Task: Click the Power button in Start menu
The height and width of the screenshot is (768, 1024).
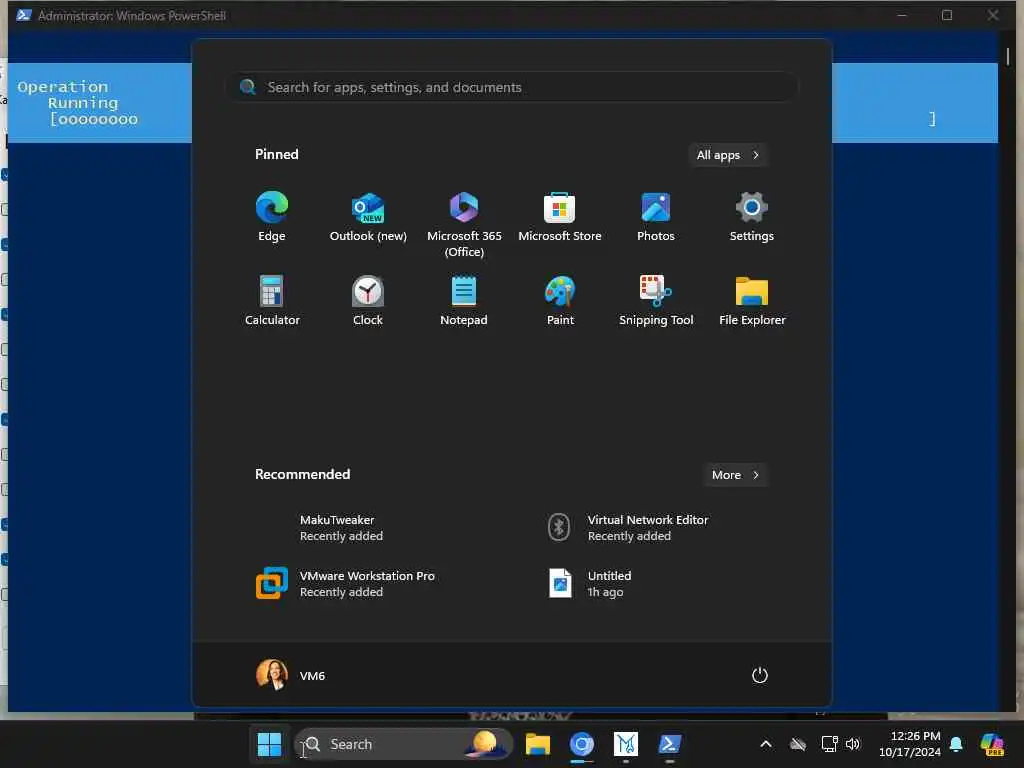Action: tap(760, 675)
